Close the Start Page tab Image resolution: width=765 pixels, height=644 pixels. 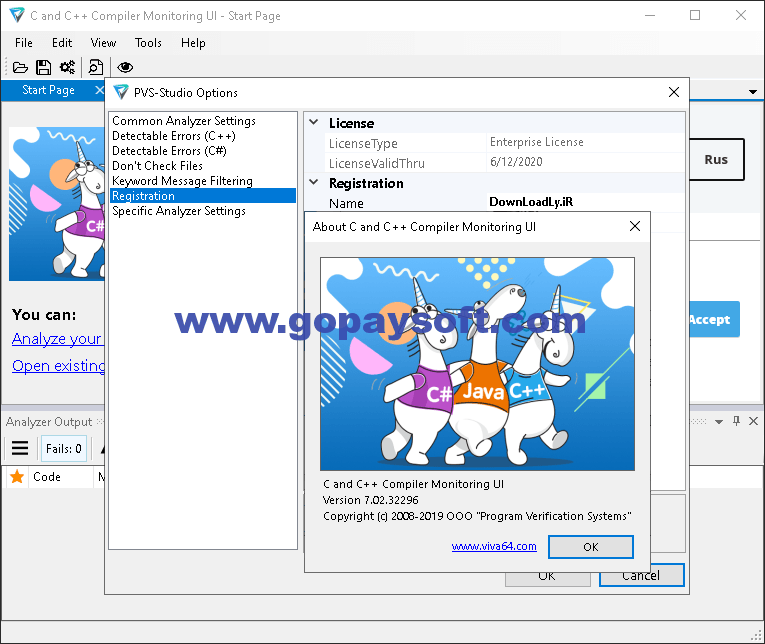pos(99,90)
